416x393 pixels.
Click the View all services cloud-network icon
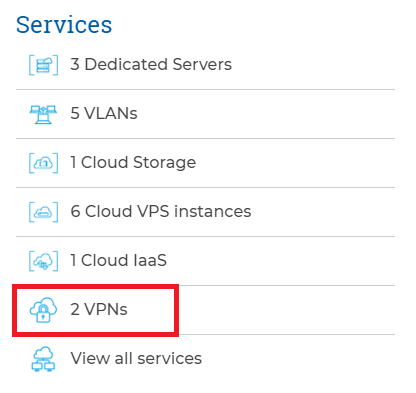click(x=43, y=359)
